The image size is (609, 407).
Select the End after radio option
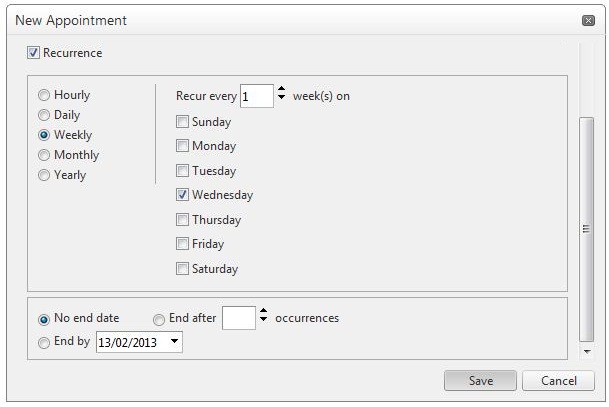(159, 320)
